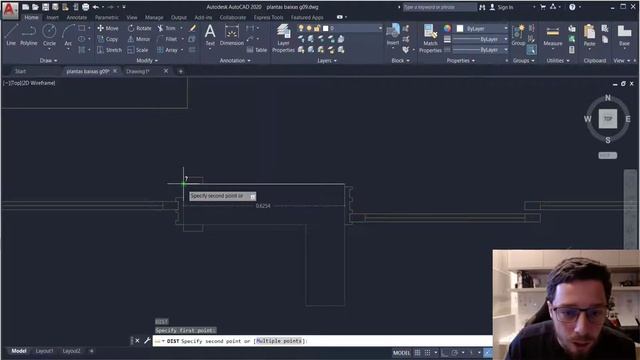Image resolution: width=640 pixels, height=360 pixels.
Task: Expand the Draw panel
Action: pos(48,60)
